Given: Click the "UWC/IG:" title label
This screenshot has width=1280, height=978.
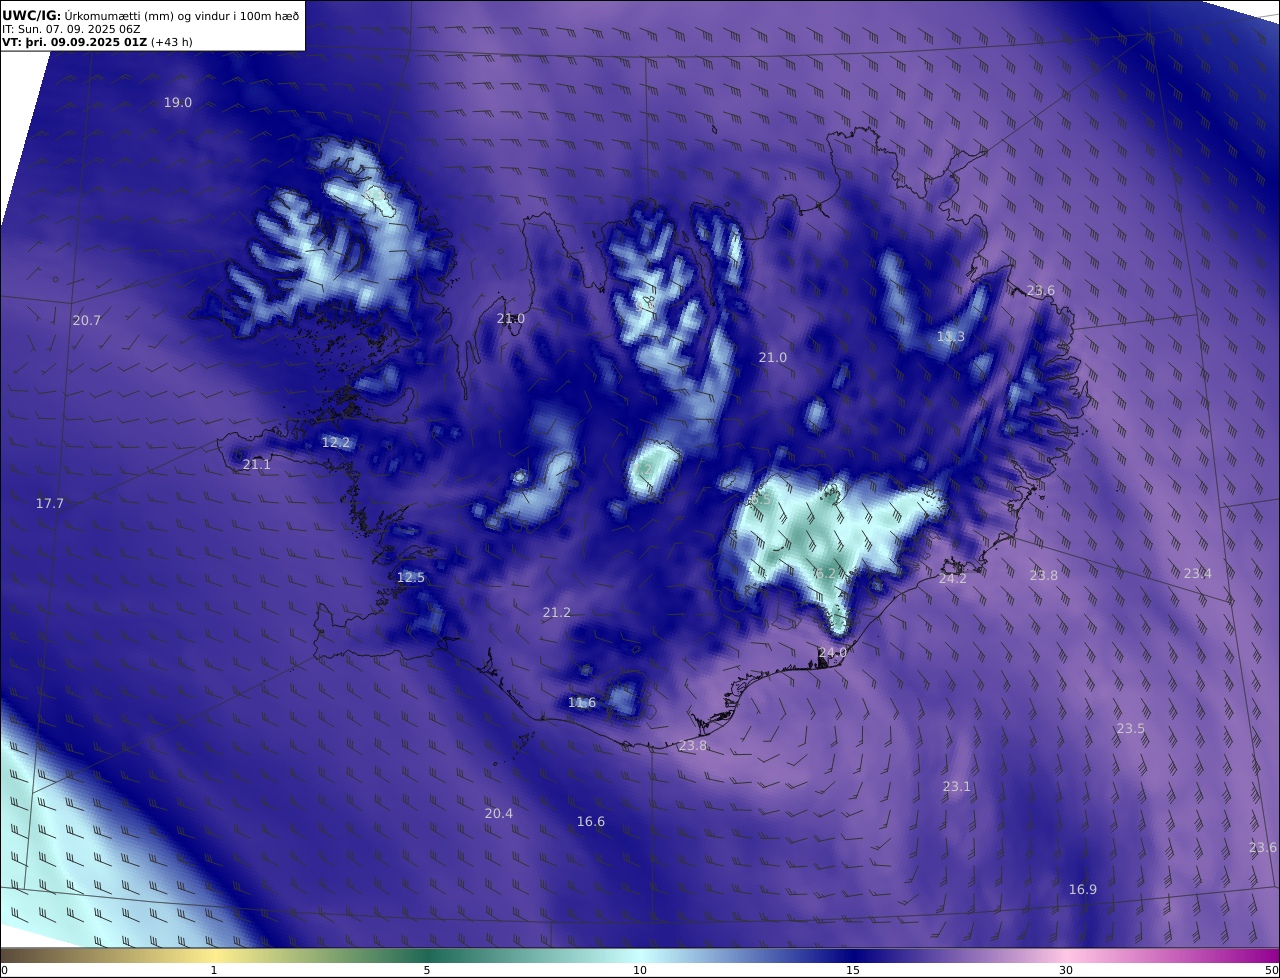Looking at the screenshot, I should (x=32, y=15).
